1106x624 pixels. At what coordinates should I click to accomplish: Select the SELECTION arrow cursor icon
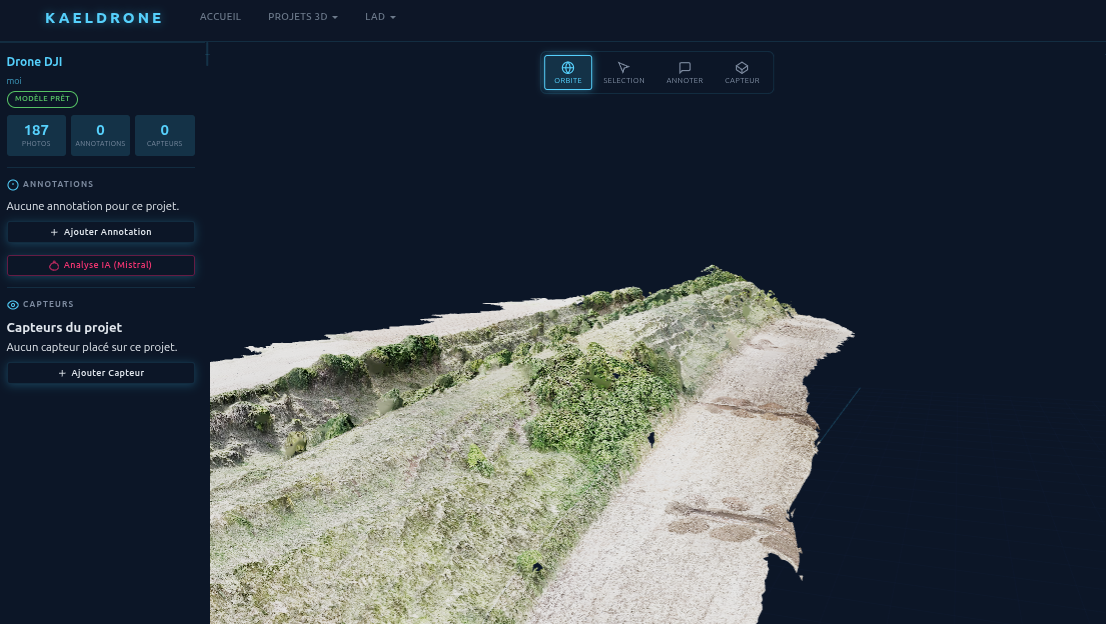[x=623, y=67]
